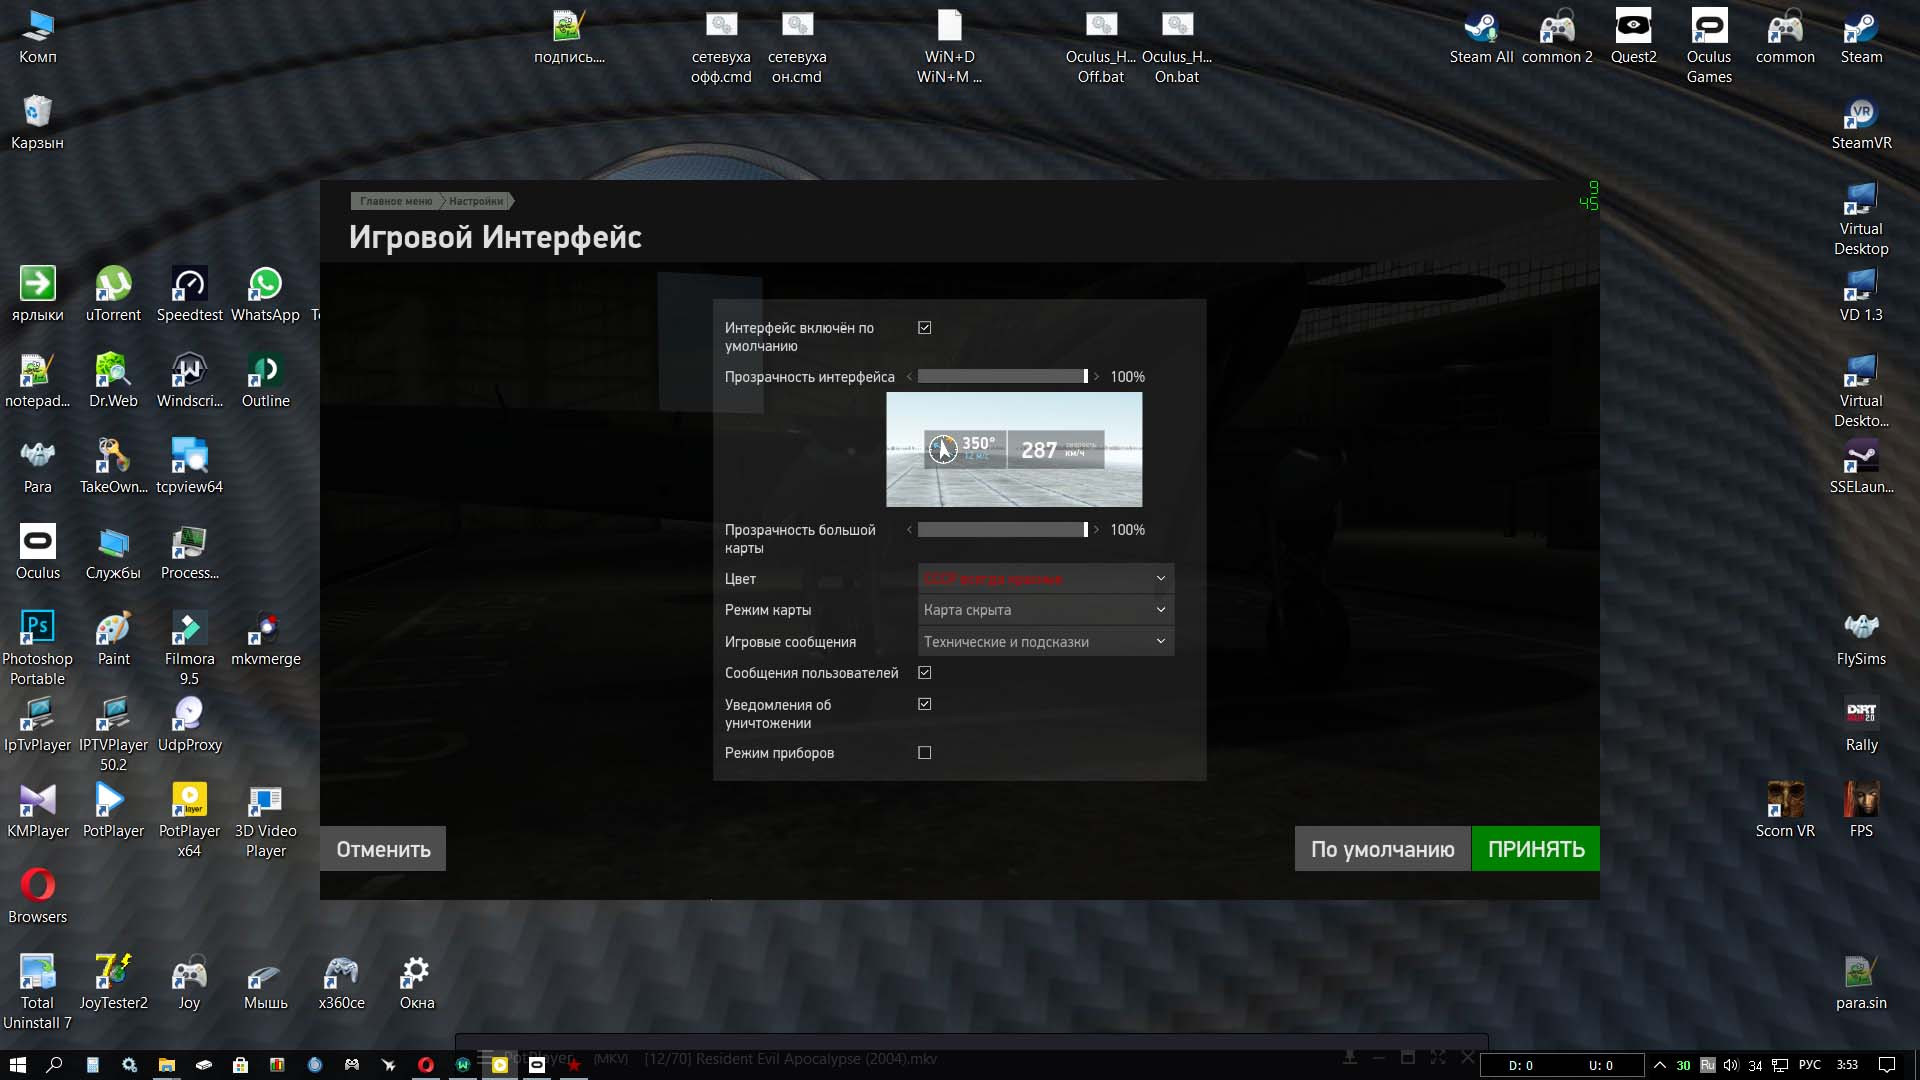Open the tcpview64 desktop icon
Viewport: 1920px width, 1080px height.
pyautogui.click(x=189, y=467)
